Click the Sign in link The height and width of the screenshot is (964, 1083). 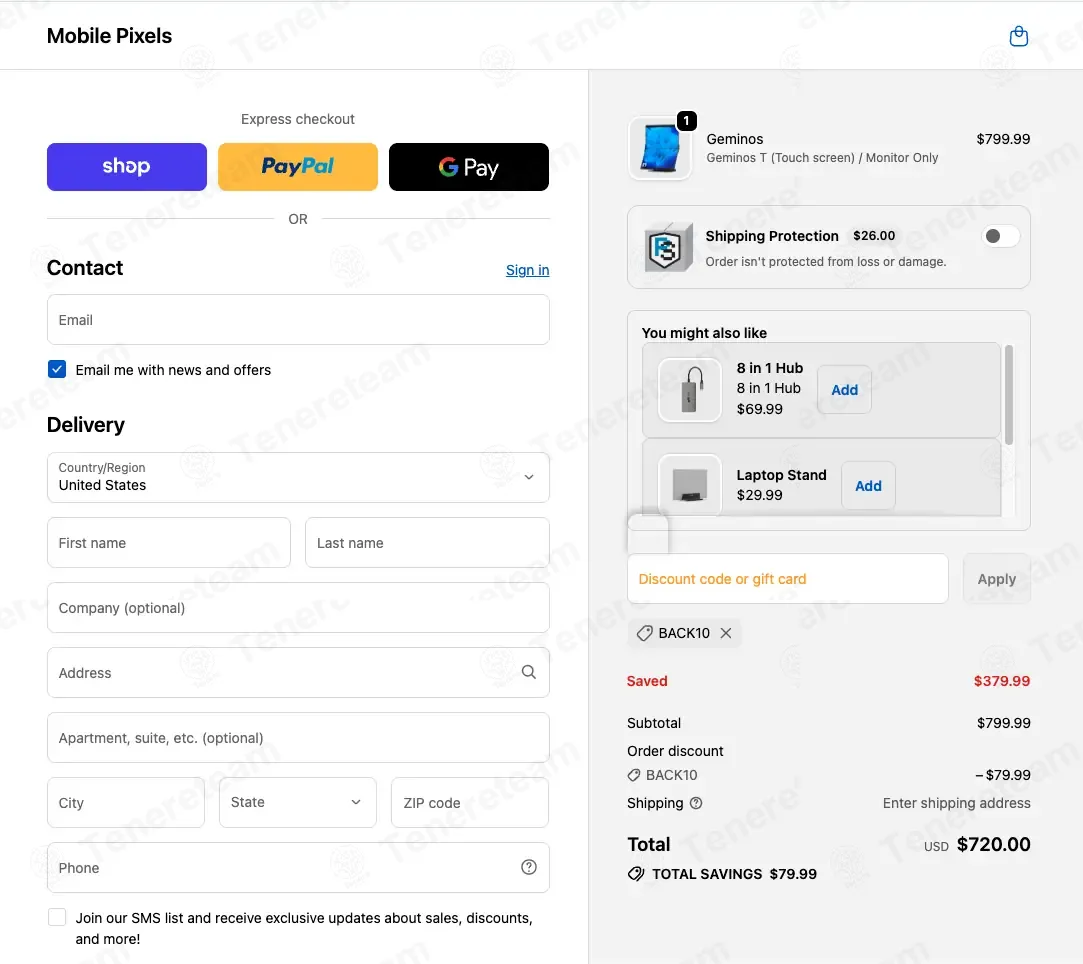coord(528,270)
